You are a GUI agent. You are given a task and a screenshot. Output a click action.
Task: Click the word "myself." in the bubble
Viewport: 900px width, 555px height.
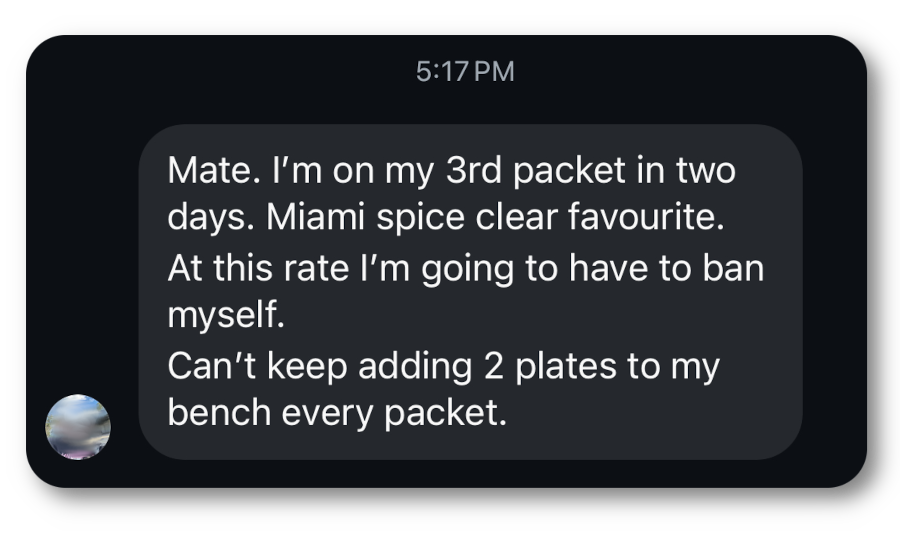point(226,316)
